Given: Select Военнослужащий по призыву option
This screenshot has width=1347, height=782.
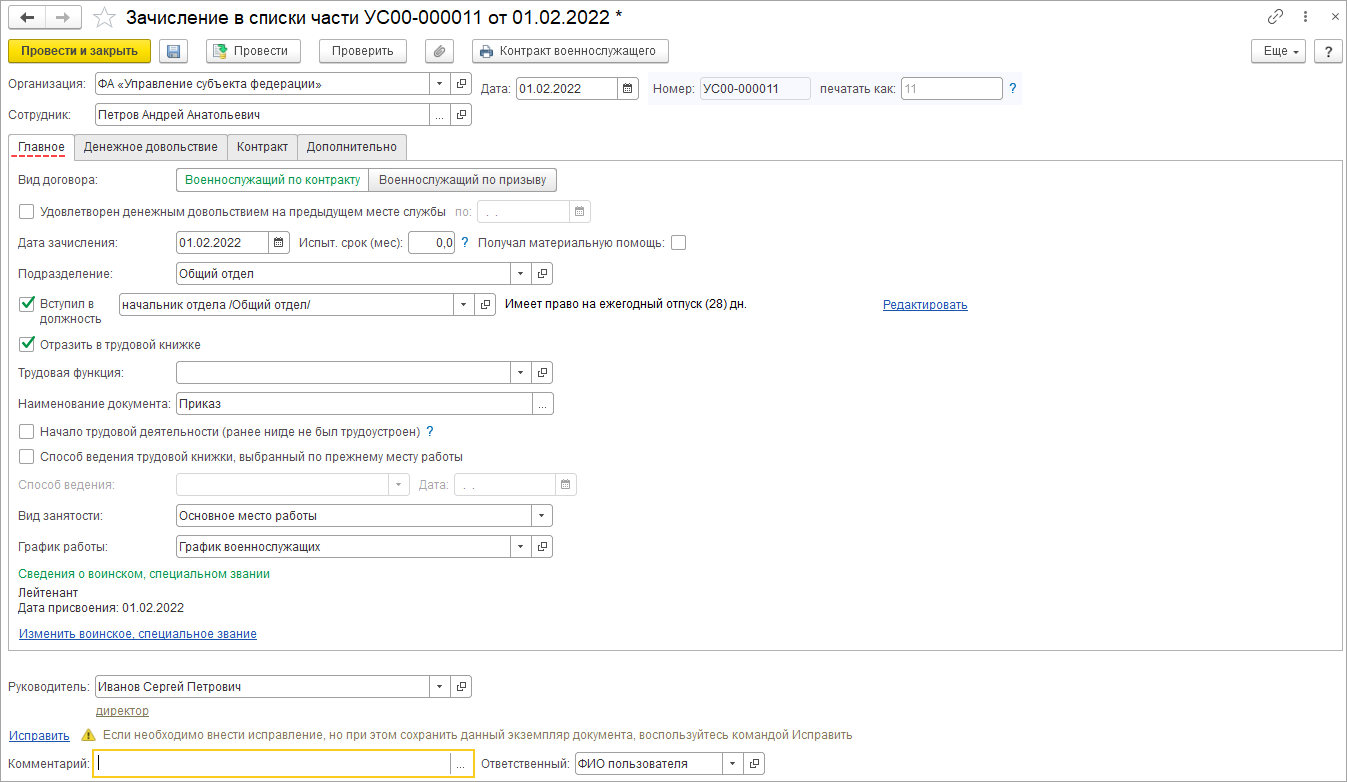Looking at the screenshot, I should tap(463, 180).
